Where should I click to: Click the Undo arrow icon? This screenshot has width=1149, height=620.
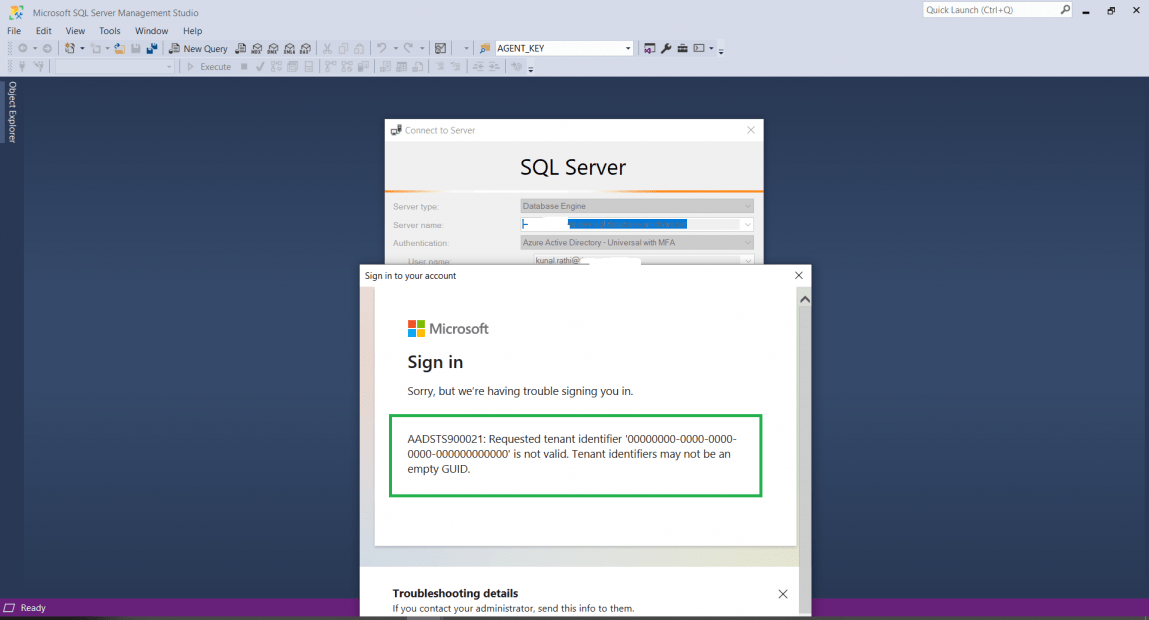point(381,48)
